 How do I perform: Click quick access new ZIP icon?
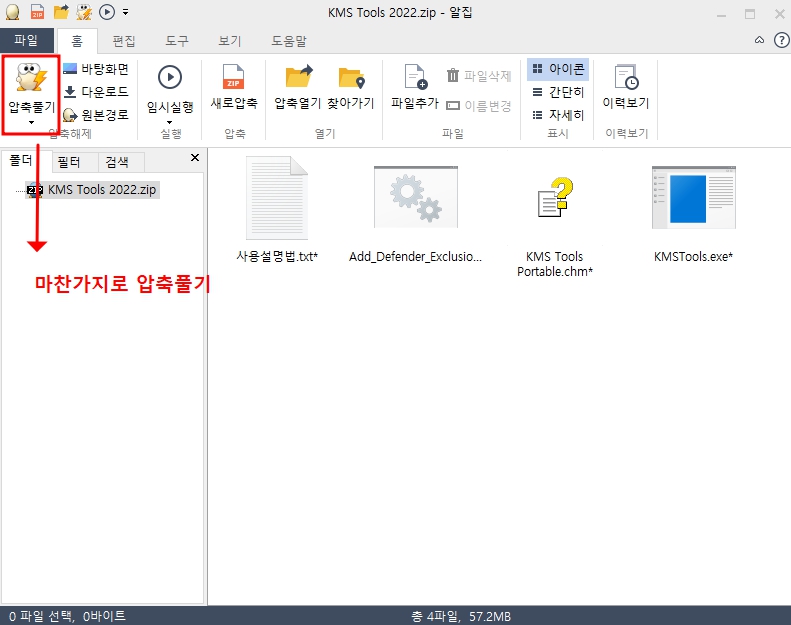37,12
